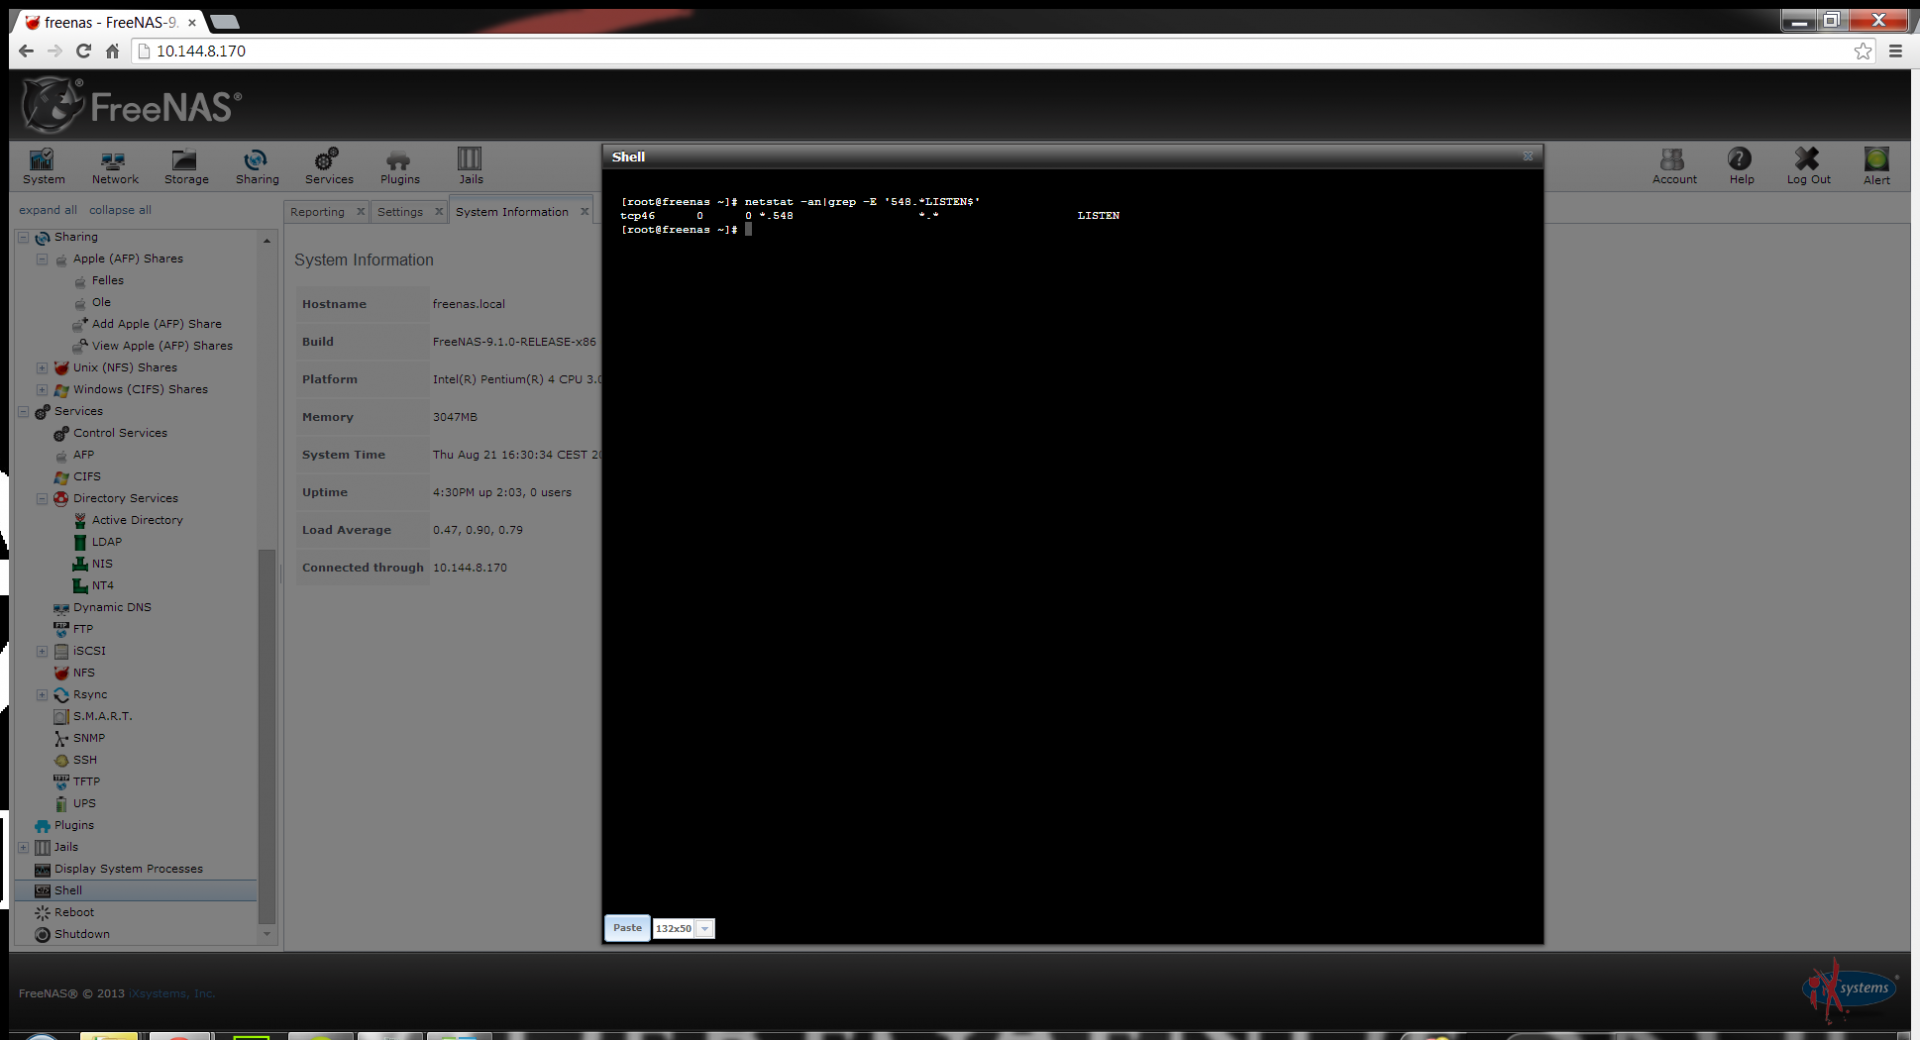Open the shell size 132x50 dropdown
The height and width of the screenshot is (1040, 1920).
[705, 929]
